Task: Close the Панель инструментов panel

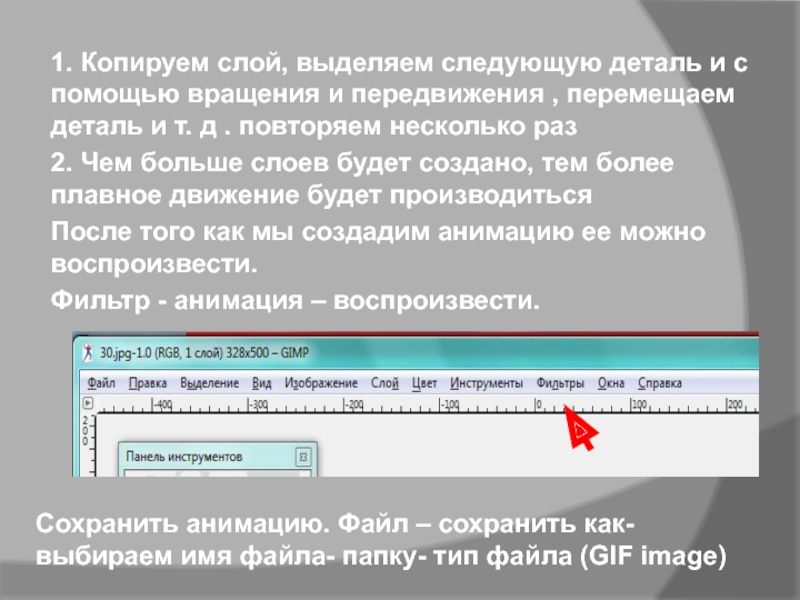Action: [x=303, y=457]
